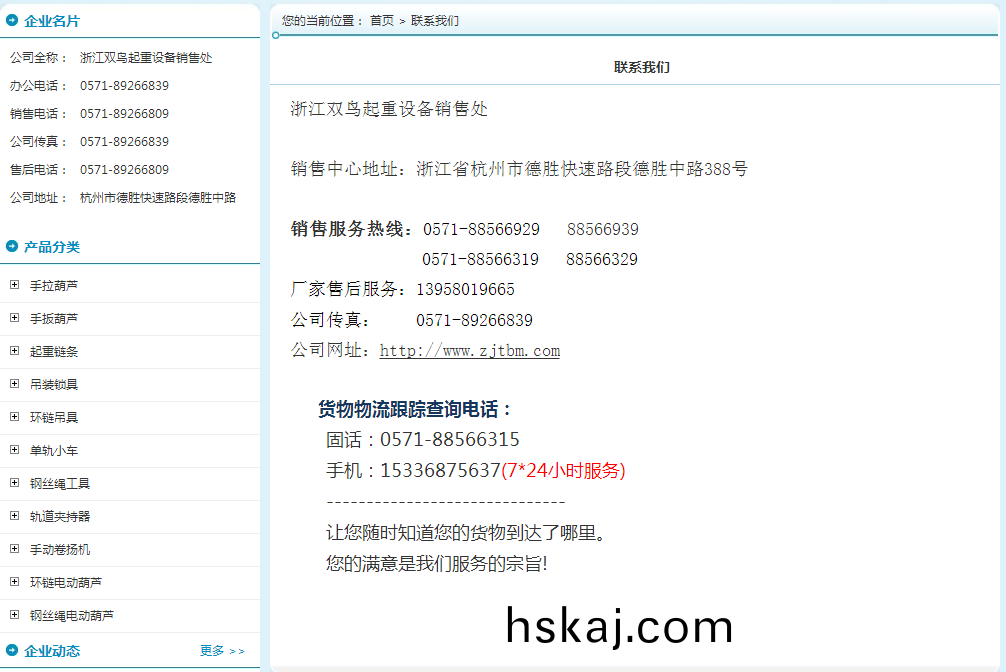Click plus icon next to 环链吊具
This screenshot has width=1006, height=672.
(14, 417)
